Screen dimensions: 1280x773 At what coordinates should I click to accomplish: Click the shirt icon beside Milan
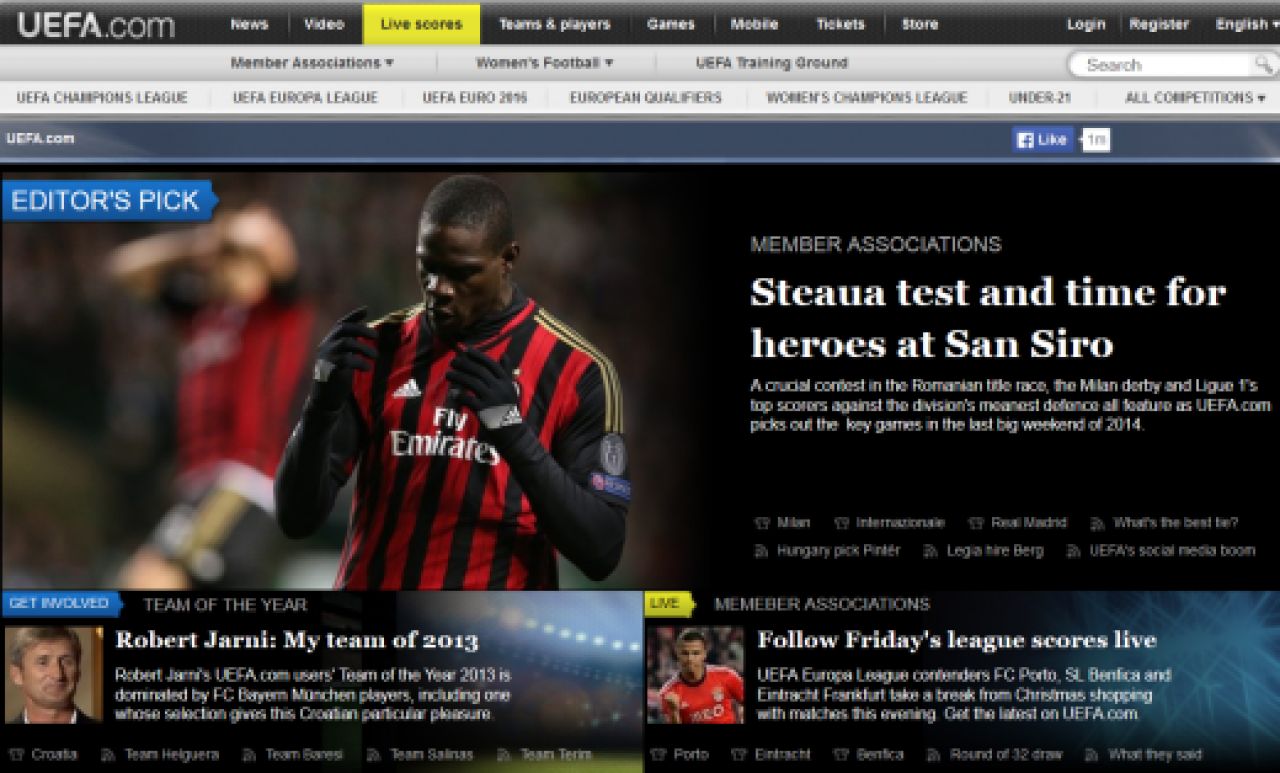pyautogui.click(x=762, y=523)
